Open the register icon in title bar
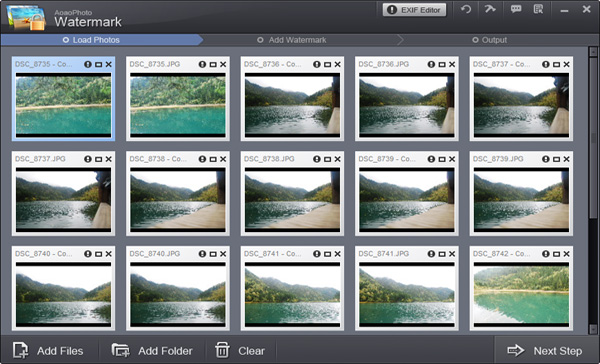Screen dimensions: 600x364 coord(538,9)
